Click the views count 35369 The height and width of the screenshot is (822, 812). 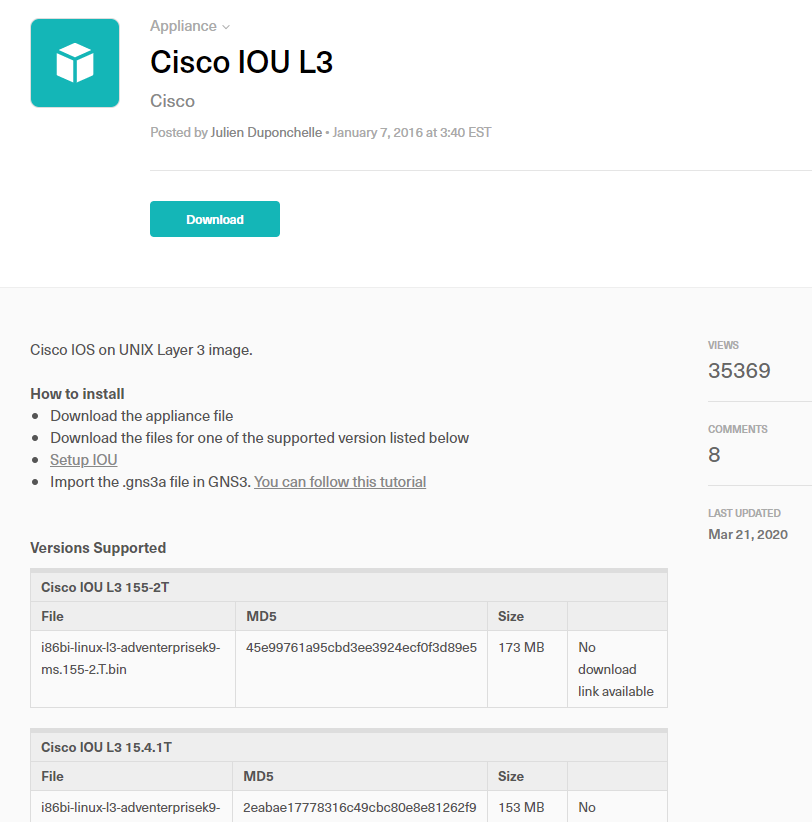pyautogui.click(x=739, y=371)
